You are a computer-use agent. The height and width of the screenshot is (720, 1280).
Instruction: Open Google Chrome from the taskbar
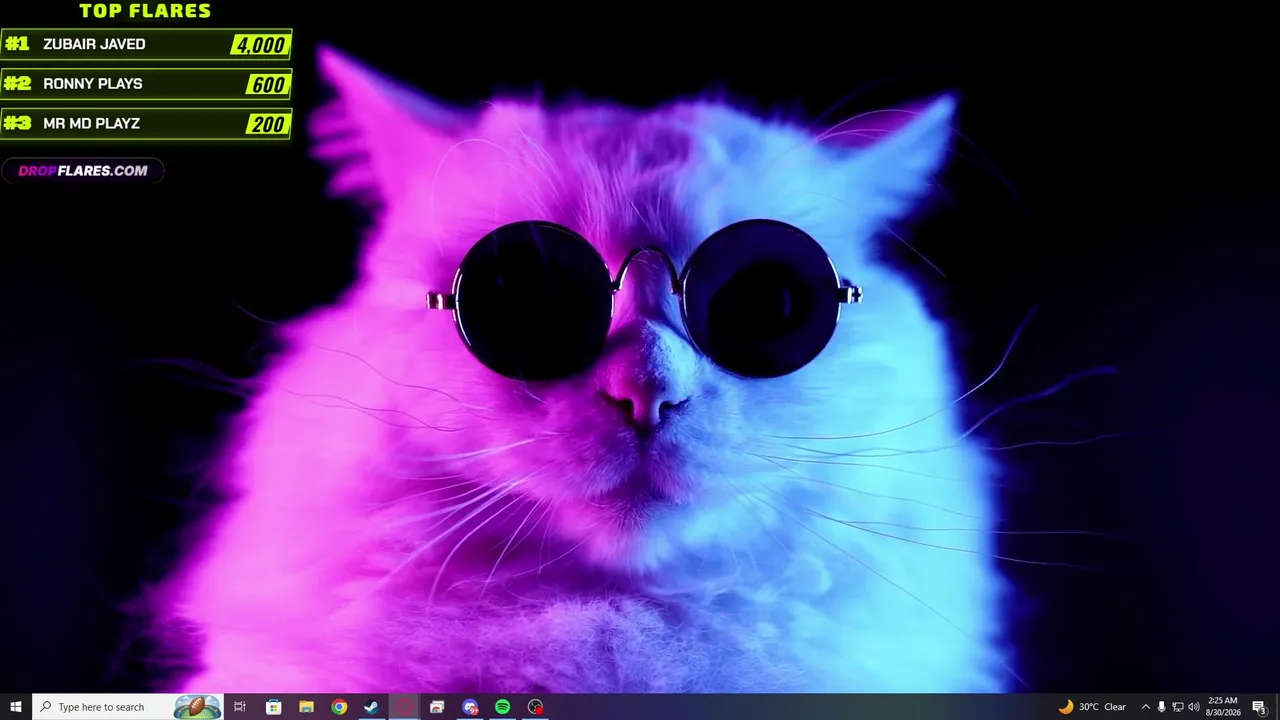pyautogui.click(x=339, y=707)
